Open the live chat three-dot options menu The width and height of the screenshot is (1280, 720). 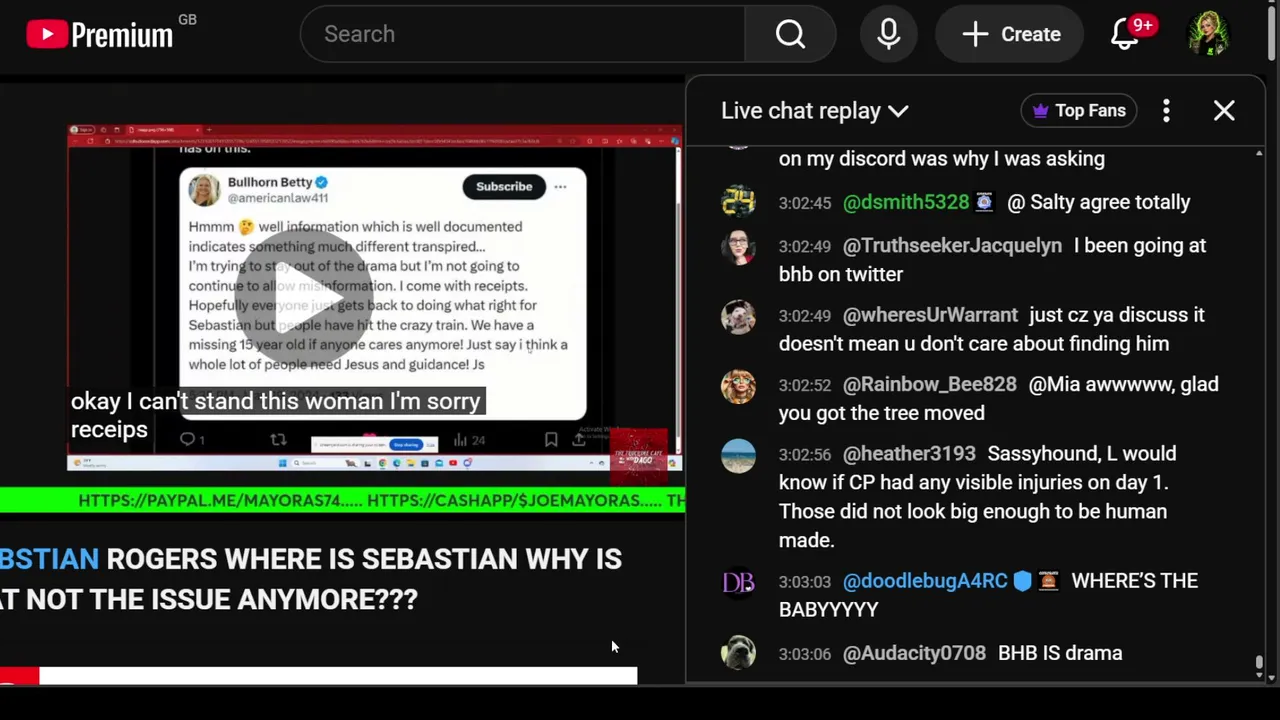point(1166,110)
